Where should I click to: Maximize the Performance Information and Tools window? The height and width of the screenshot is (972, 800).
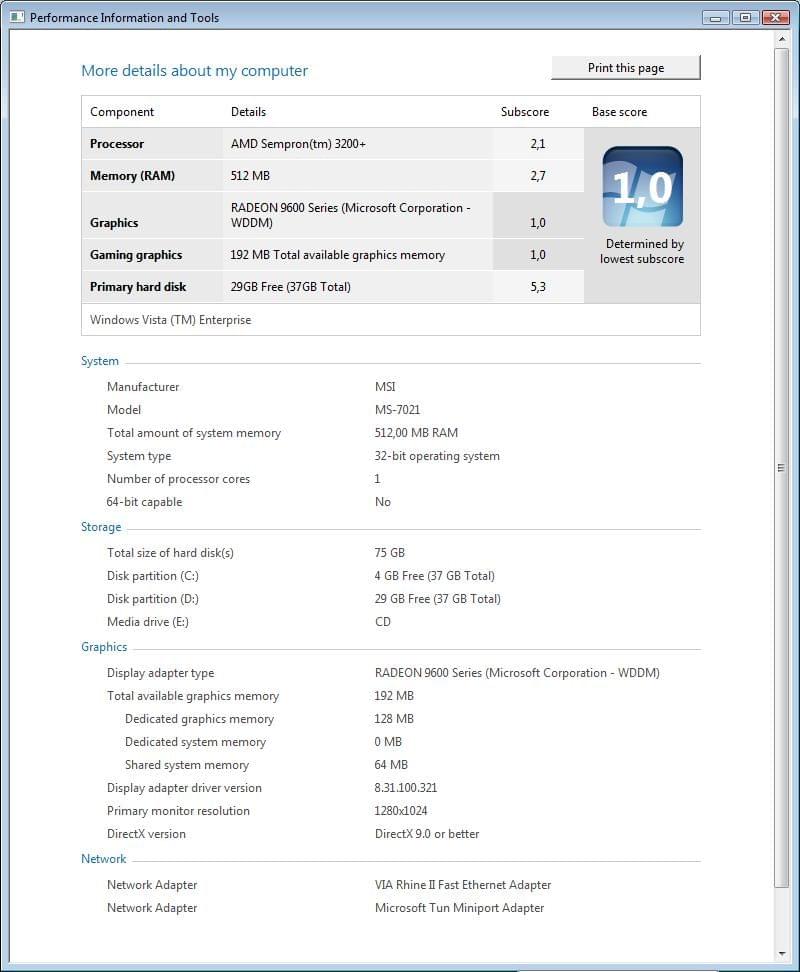(745, 17)
